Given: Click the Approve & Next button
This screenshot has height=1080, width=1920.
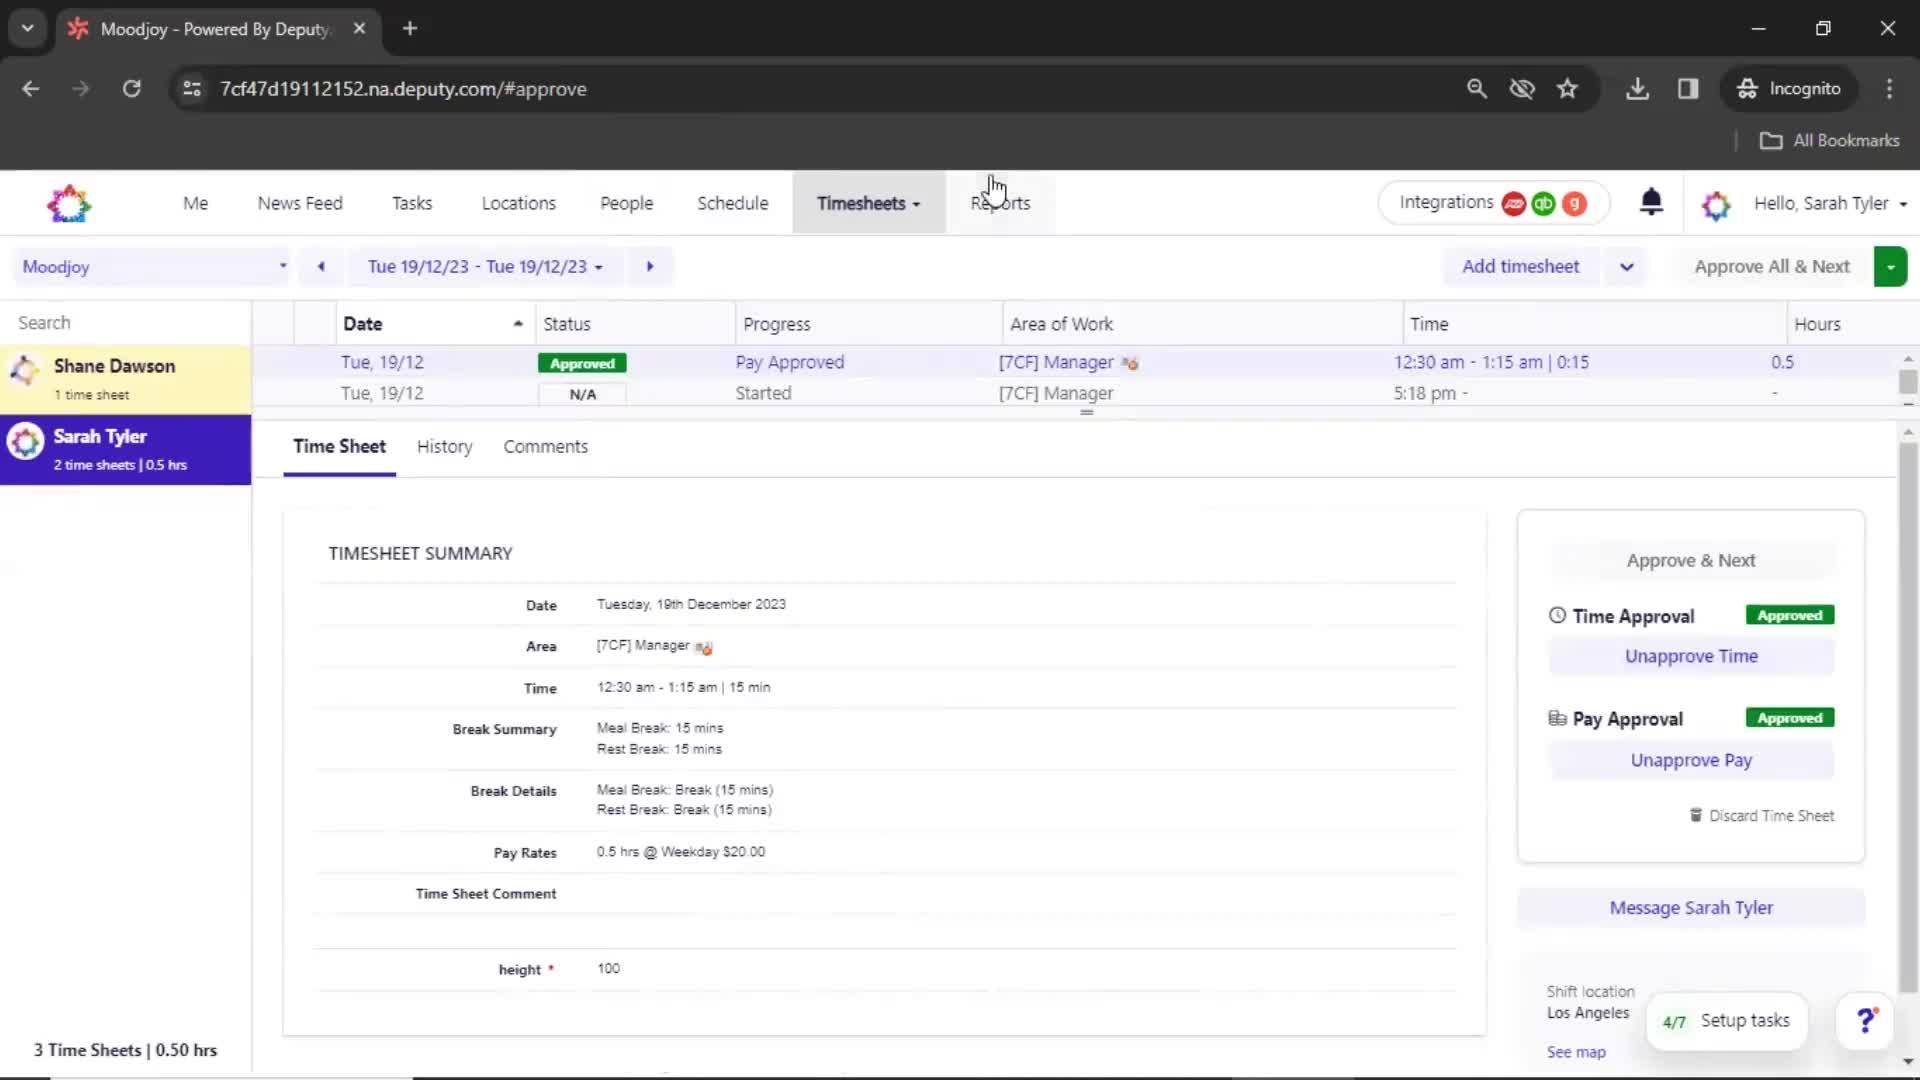Looking at the screenshot, I should click(x=1691, y=559).
